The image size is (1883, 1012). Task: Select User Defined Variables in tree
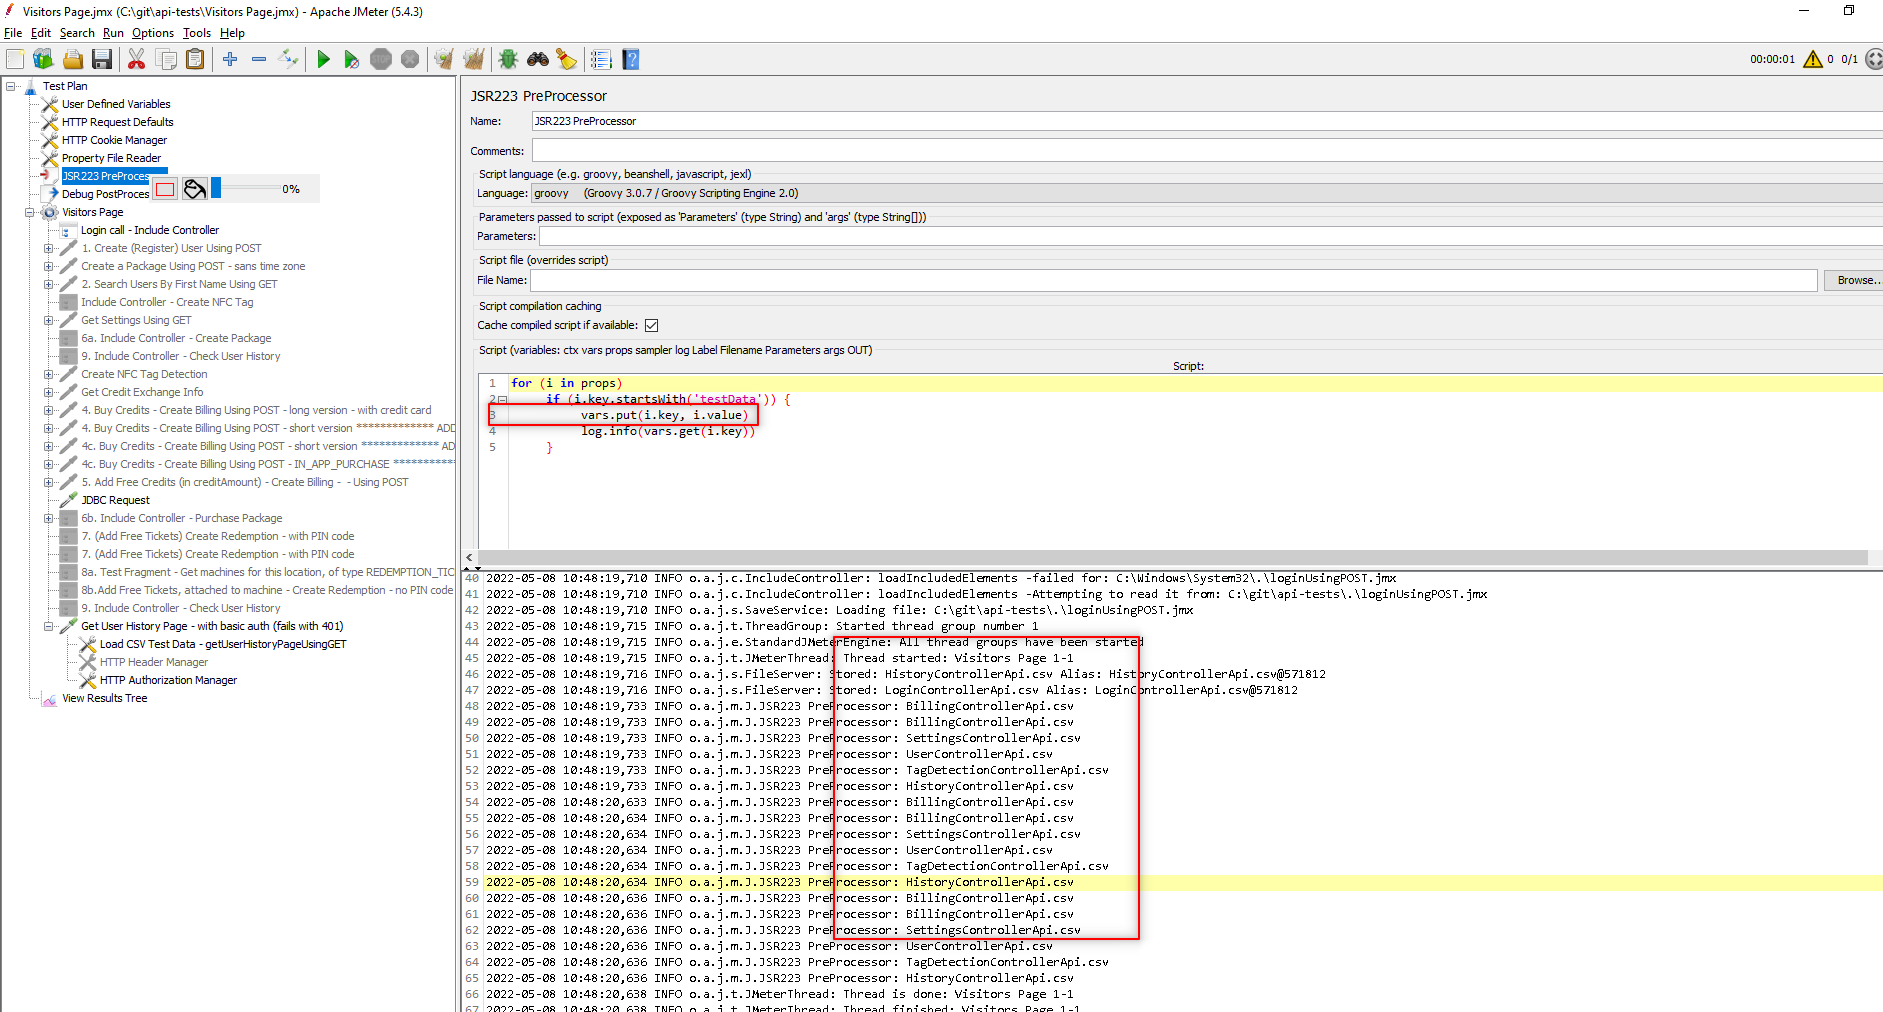pyautogui.click(x=116, y=104)
